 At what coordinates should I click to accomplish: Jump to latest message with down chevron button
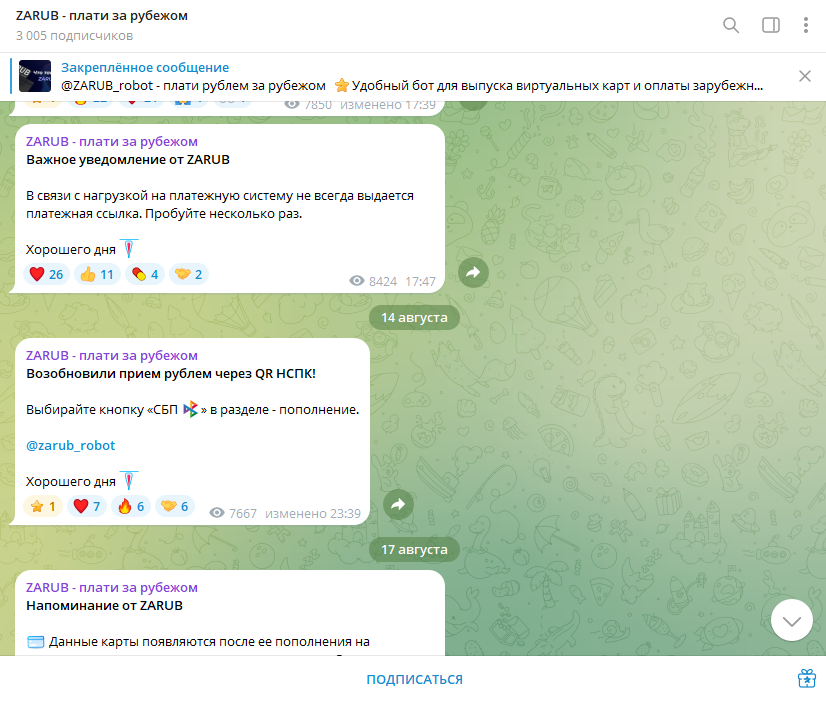pos(792,620)
